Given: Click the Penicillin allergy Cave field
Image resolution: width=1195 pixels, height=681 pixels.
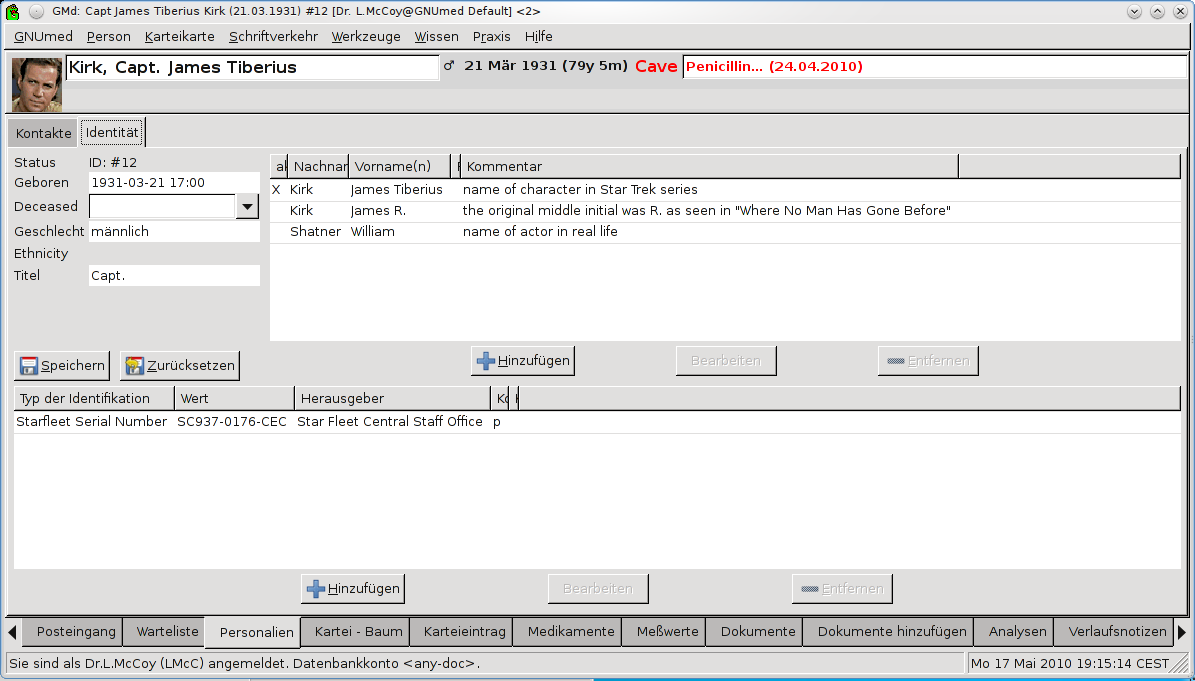Looking at the screenshot, I should tap(935, 66).
